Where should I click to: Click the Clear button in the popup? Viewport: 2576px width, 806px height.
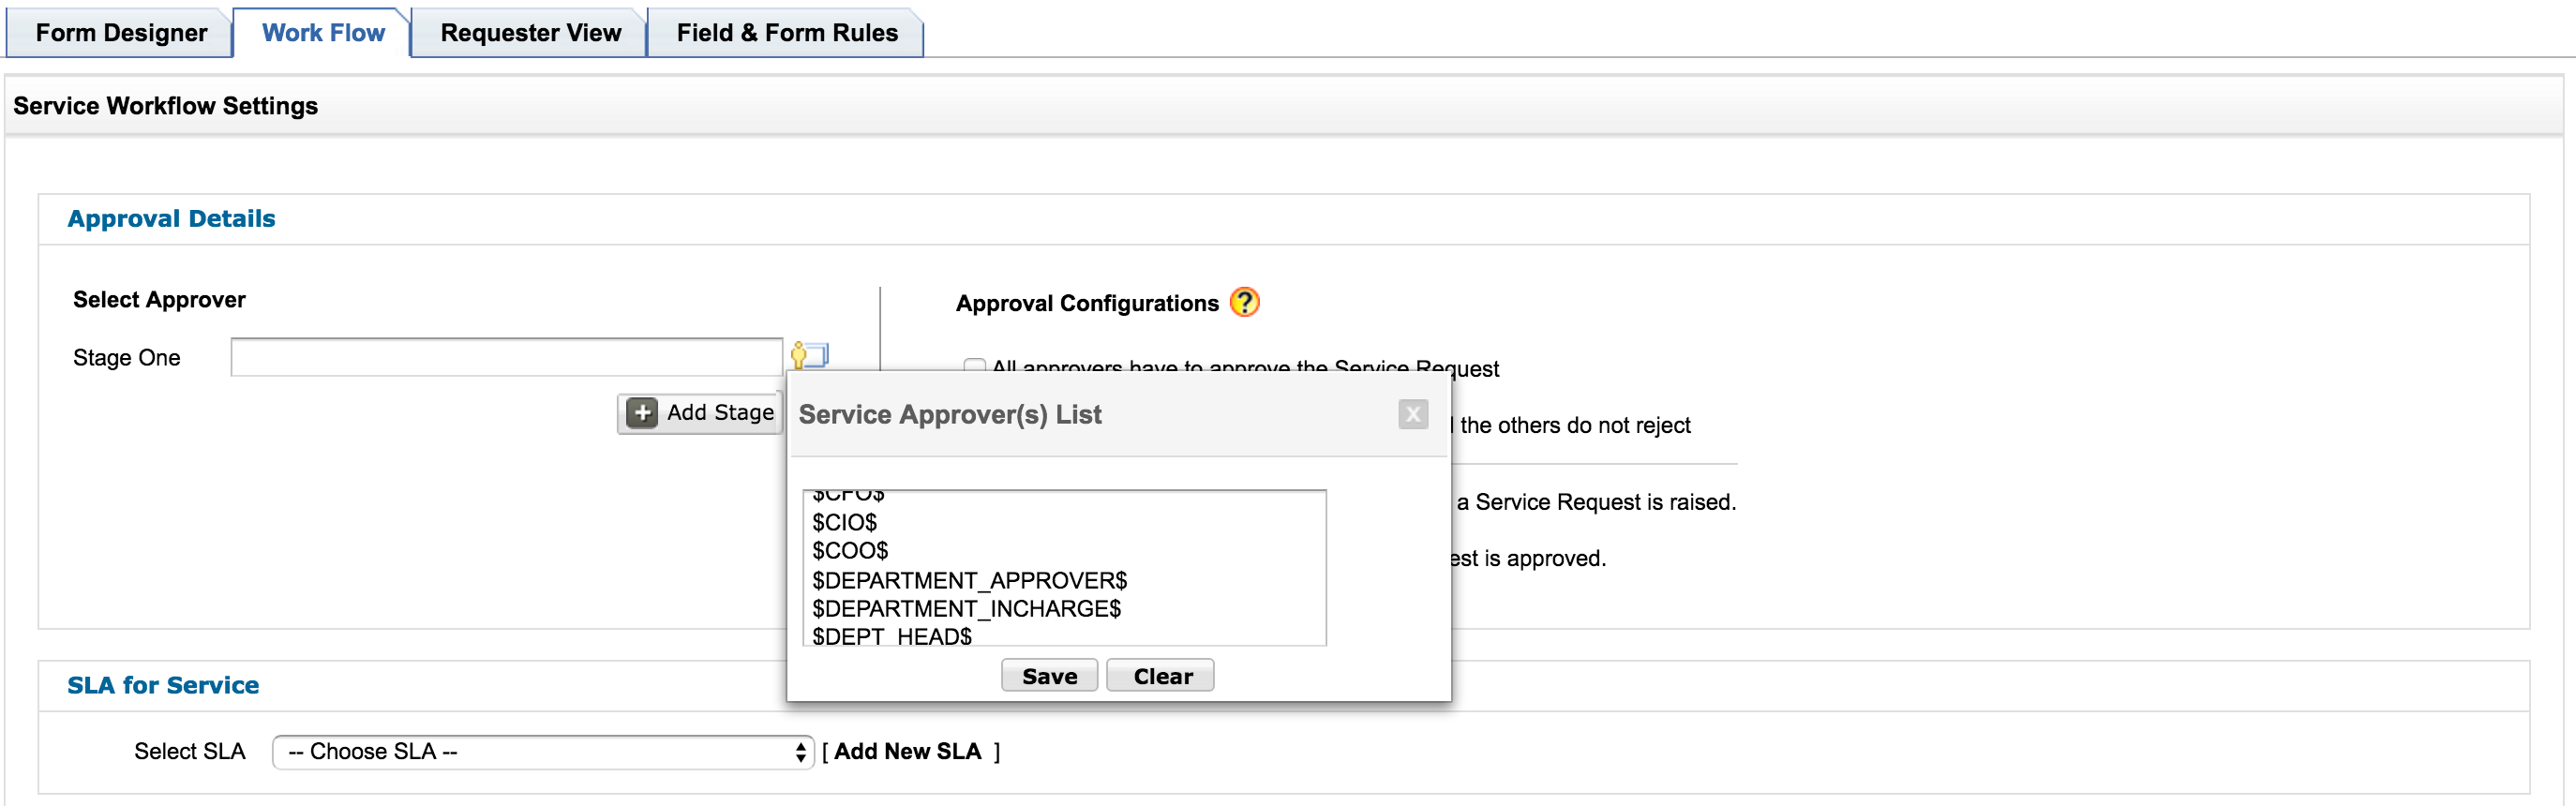tap(1161, 676)
